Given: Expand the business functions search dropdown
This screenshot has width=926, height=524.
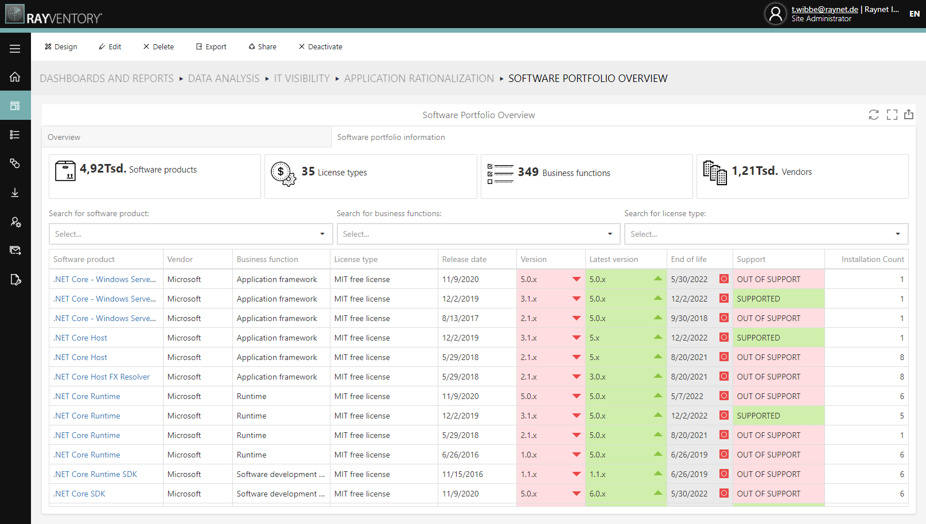Looking at the screenshot, I should tap(478, 234).
